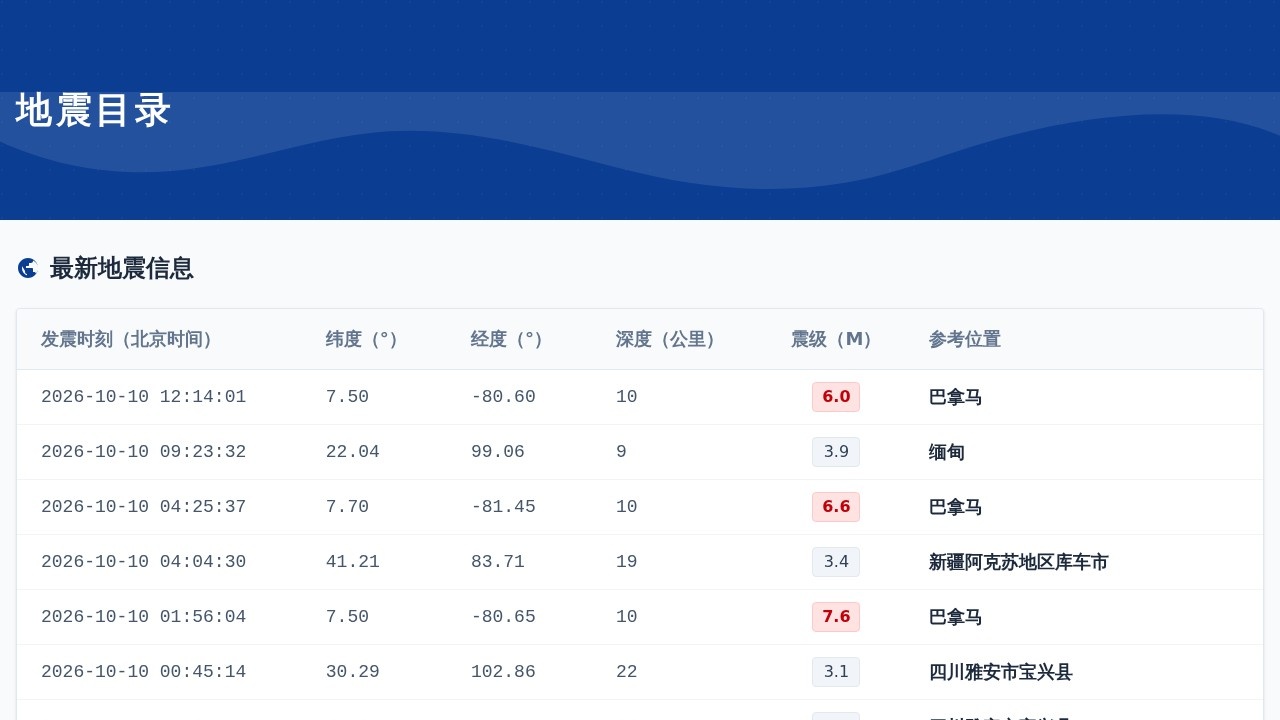Screen dimensions: 1280x720
Task: Select the 2026-10-10 04:25:37 time cell
Action: pyautogui.click(x=144, y=507)
